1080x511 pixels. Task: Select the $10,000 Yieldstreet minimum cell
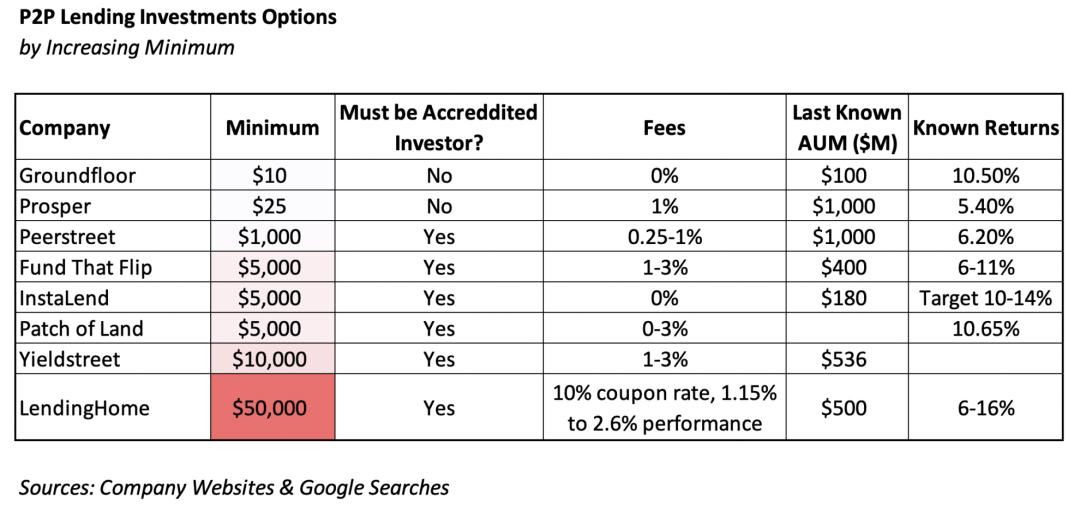click(270, 358)
